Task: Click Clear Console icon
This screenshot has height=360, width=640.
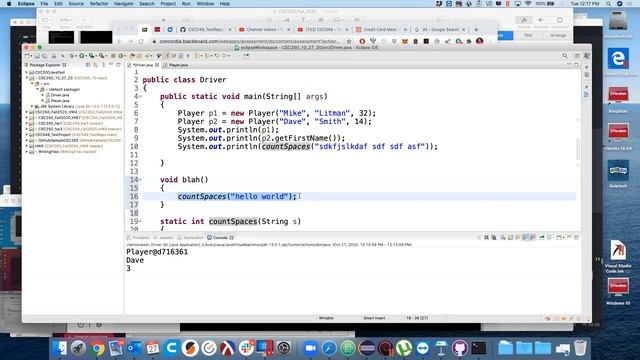Action: [503, 237]
